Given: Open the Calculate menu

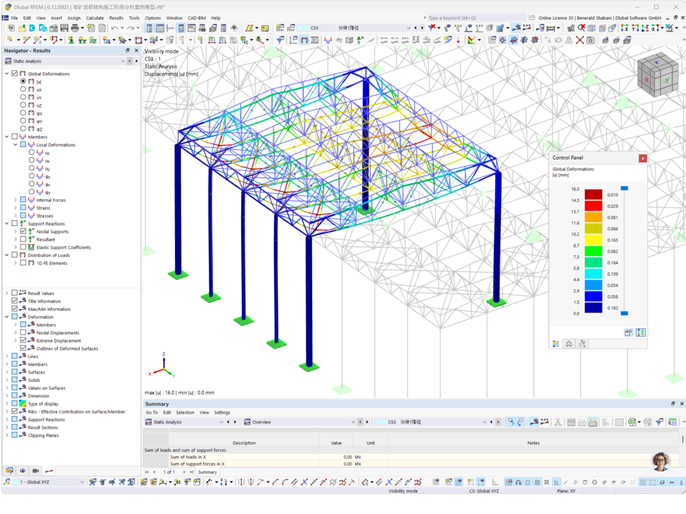Looking at the screenshot, I should [94, 18].
